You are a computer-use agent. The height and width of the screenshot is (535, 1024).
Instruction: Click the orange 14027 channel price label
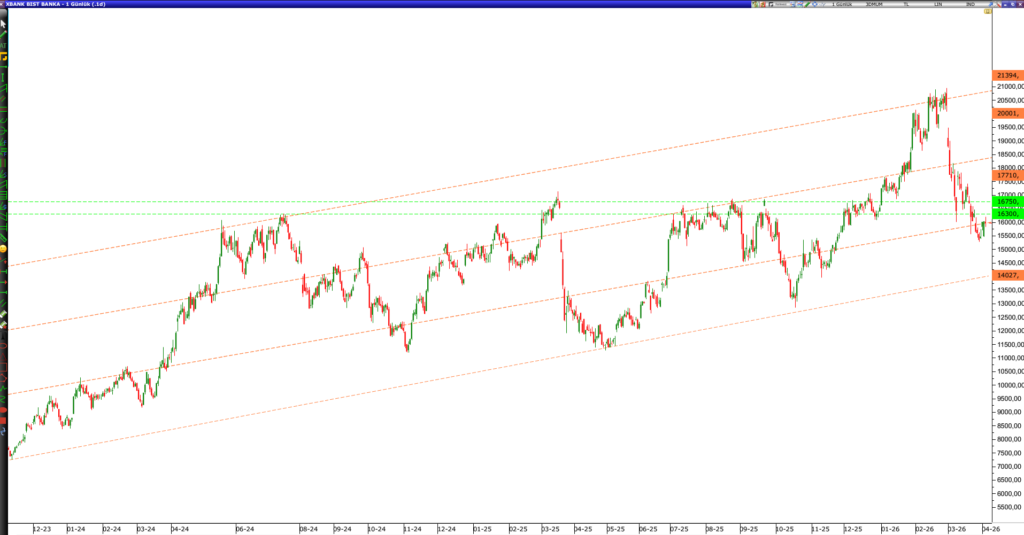pyautogui.click(x=1007, y=275)
